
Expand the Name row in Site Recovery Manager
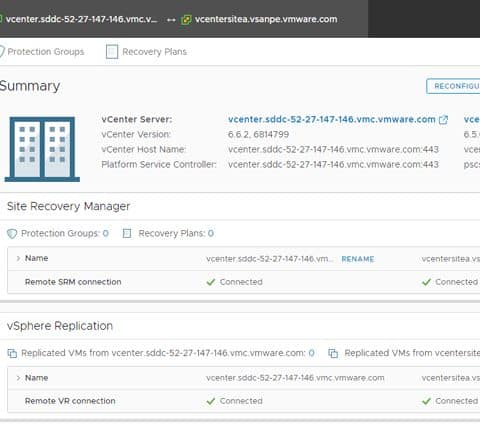coord(18,258)
